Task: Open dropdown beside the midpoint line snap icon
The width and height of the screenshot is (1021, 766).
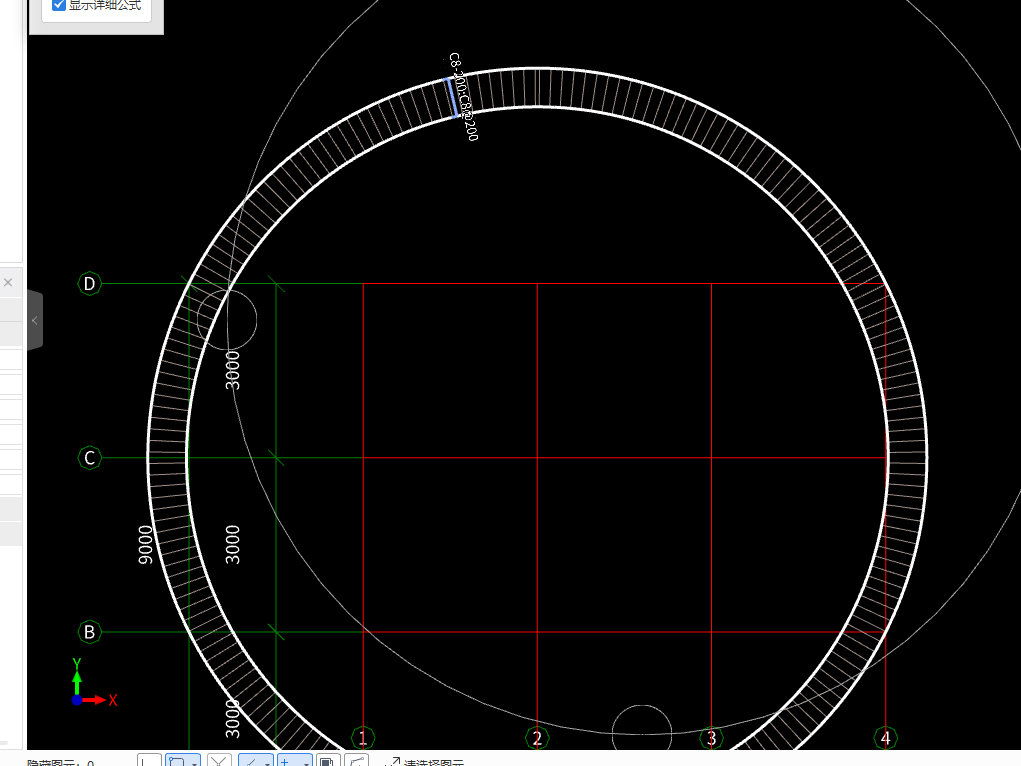Action: [268, 763]
